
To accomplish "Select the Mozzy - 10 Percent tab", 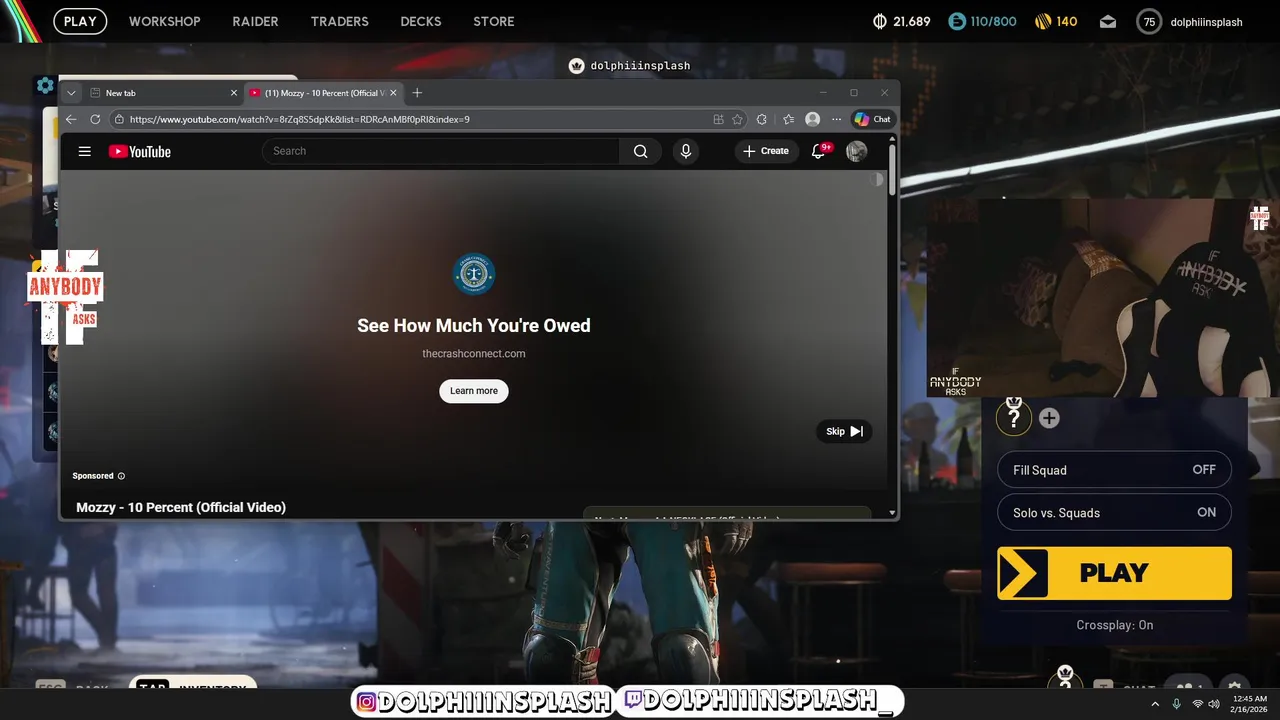I will coord(323,93).
